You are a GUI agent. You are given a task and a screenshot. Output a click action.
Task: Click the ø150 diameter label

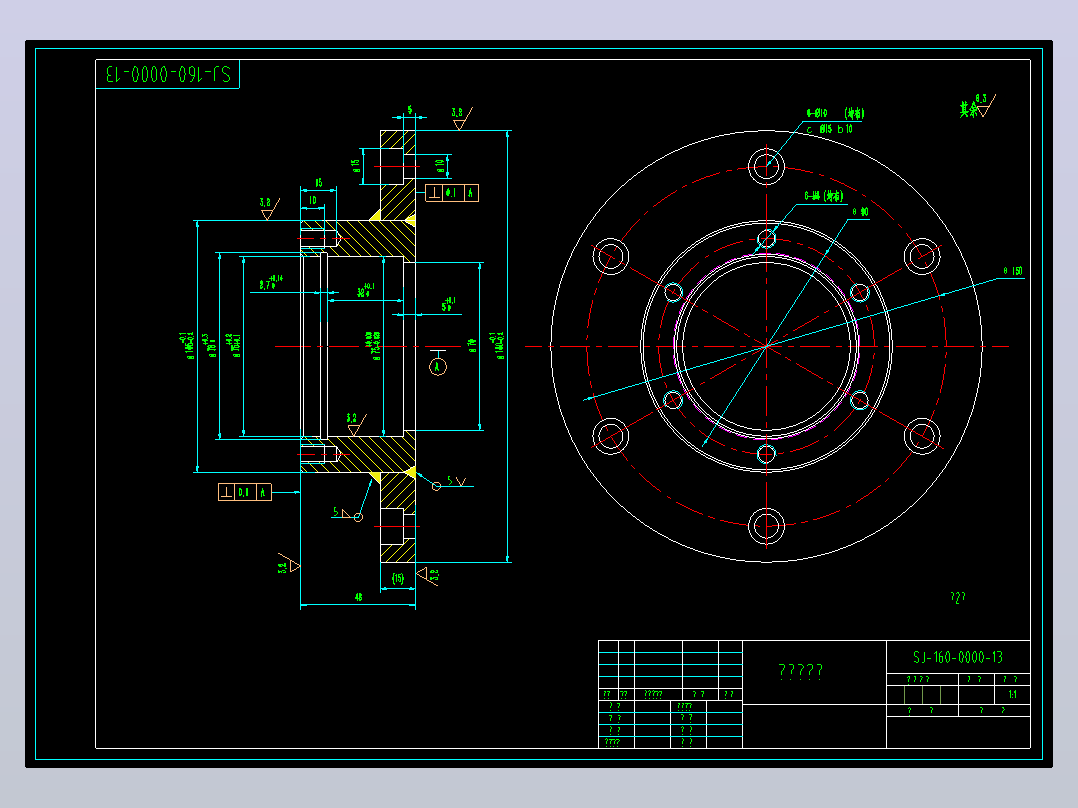pyautogui.click(x=1013, y=271)
